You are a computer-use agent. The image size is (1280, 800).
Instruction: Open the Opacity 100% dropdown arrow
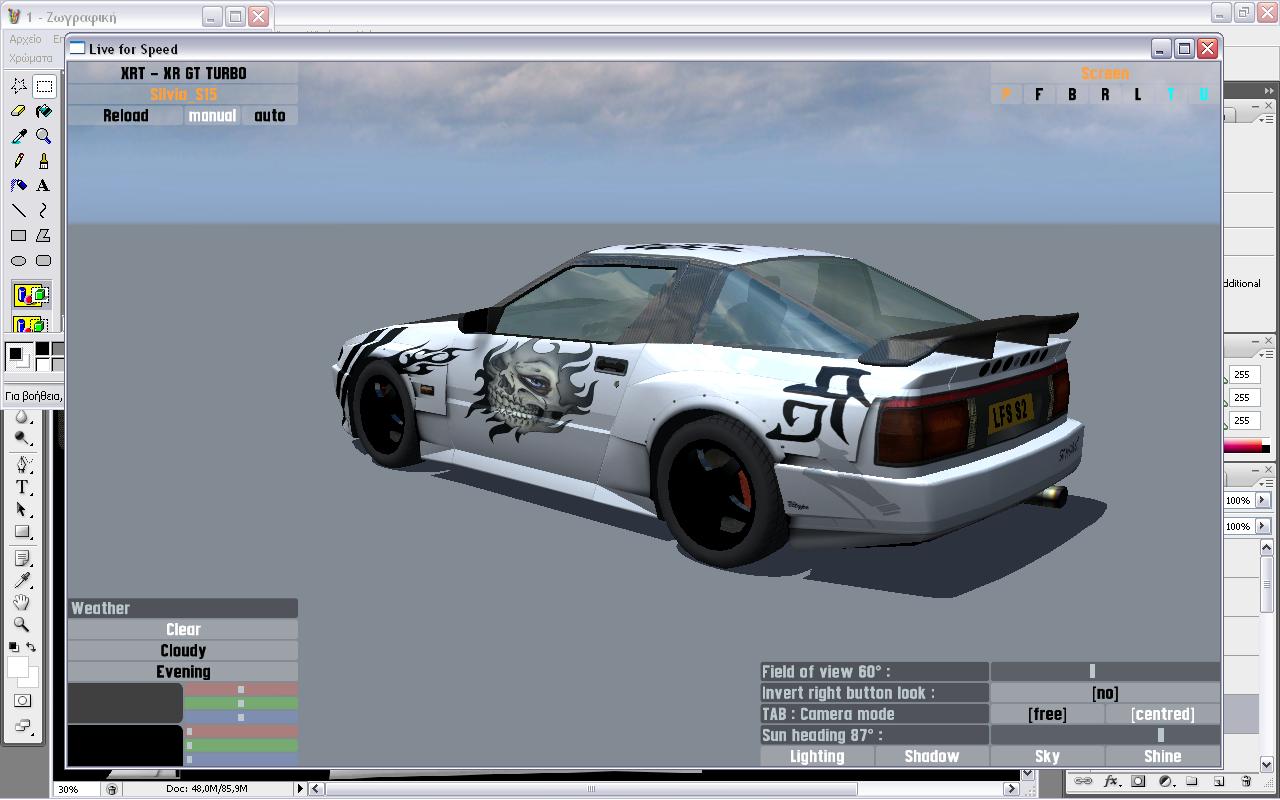coord(1262,500)
